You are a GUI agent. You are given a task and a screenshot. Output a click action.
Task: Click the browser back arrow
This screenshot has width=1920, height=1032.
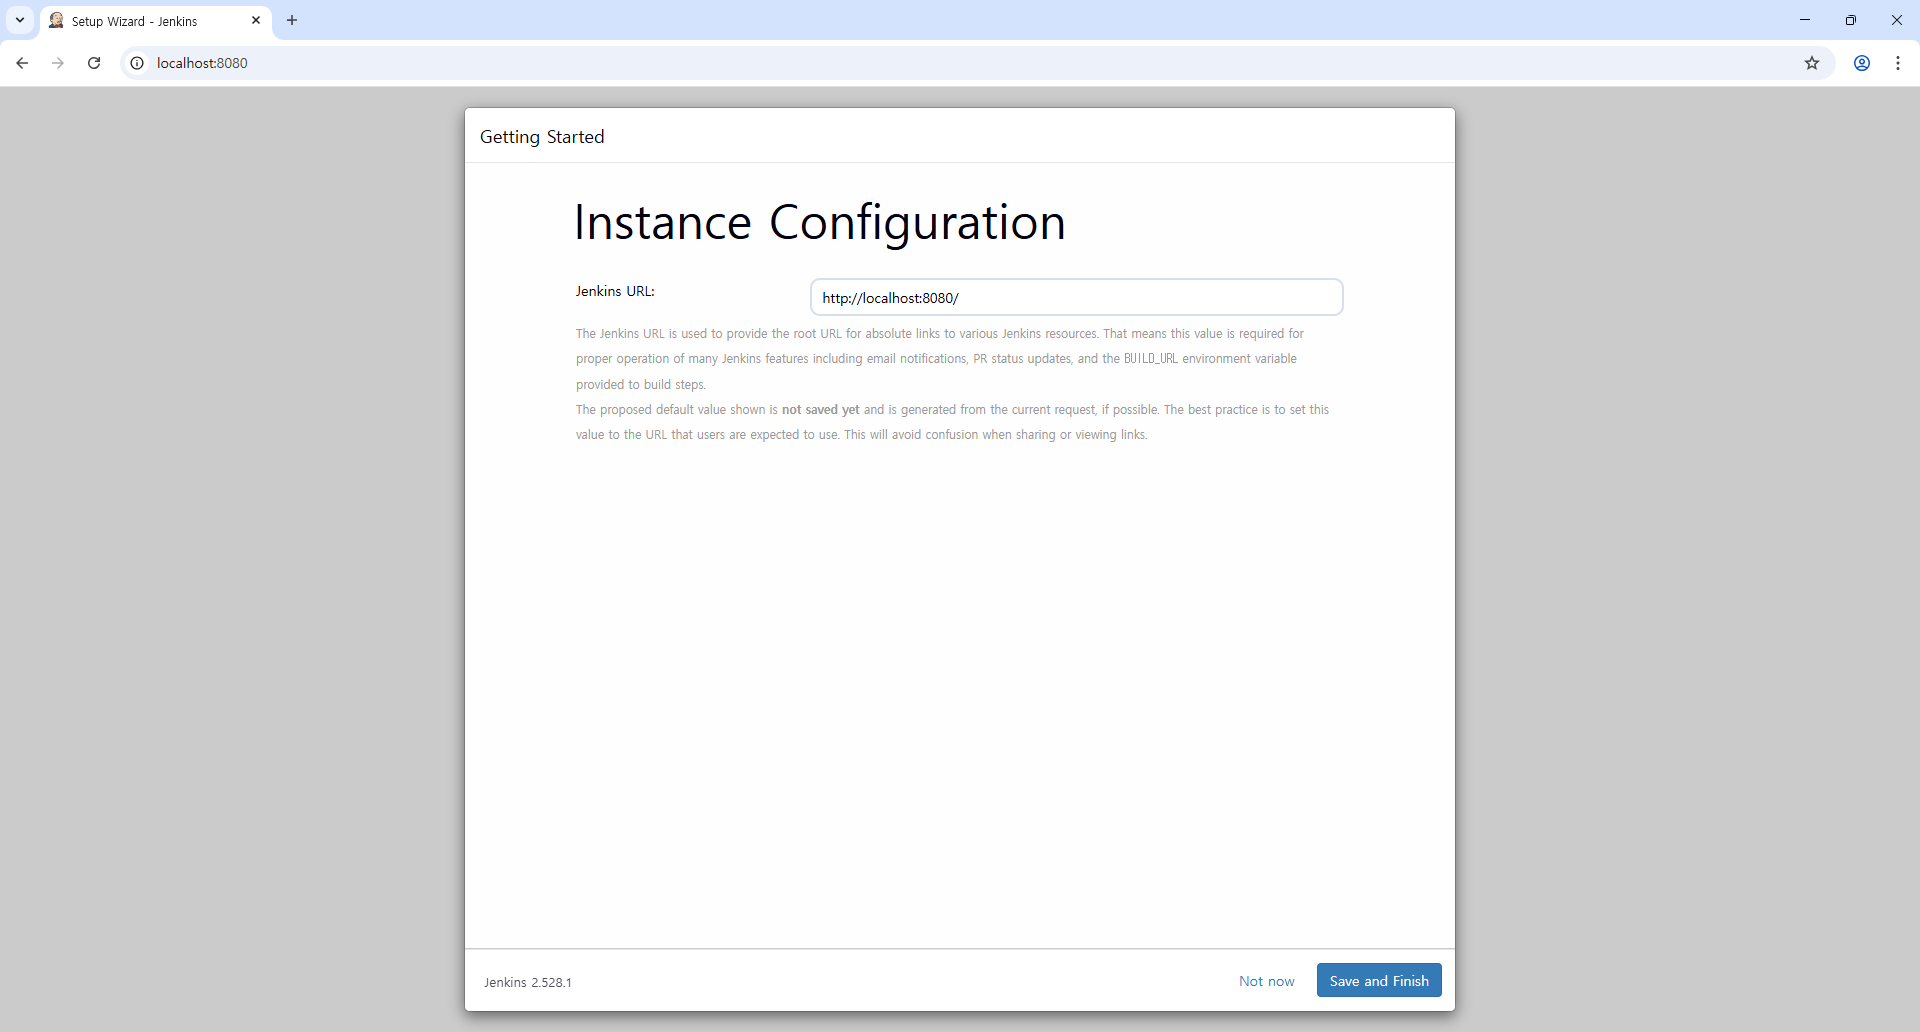(x=22, y=63)
